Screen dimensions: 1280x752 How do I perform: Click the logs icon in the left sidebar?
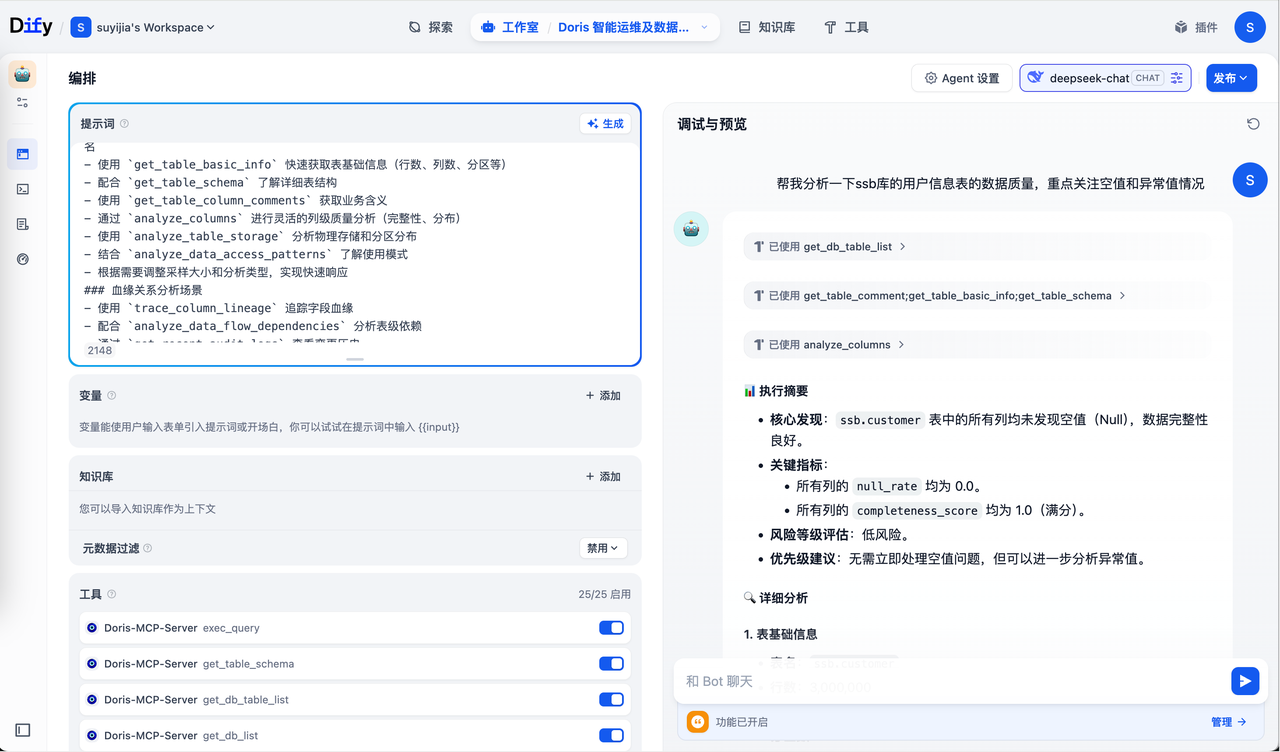pos(23,224)
